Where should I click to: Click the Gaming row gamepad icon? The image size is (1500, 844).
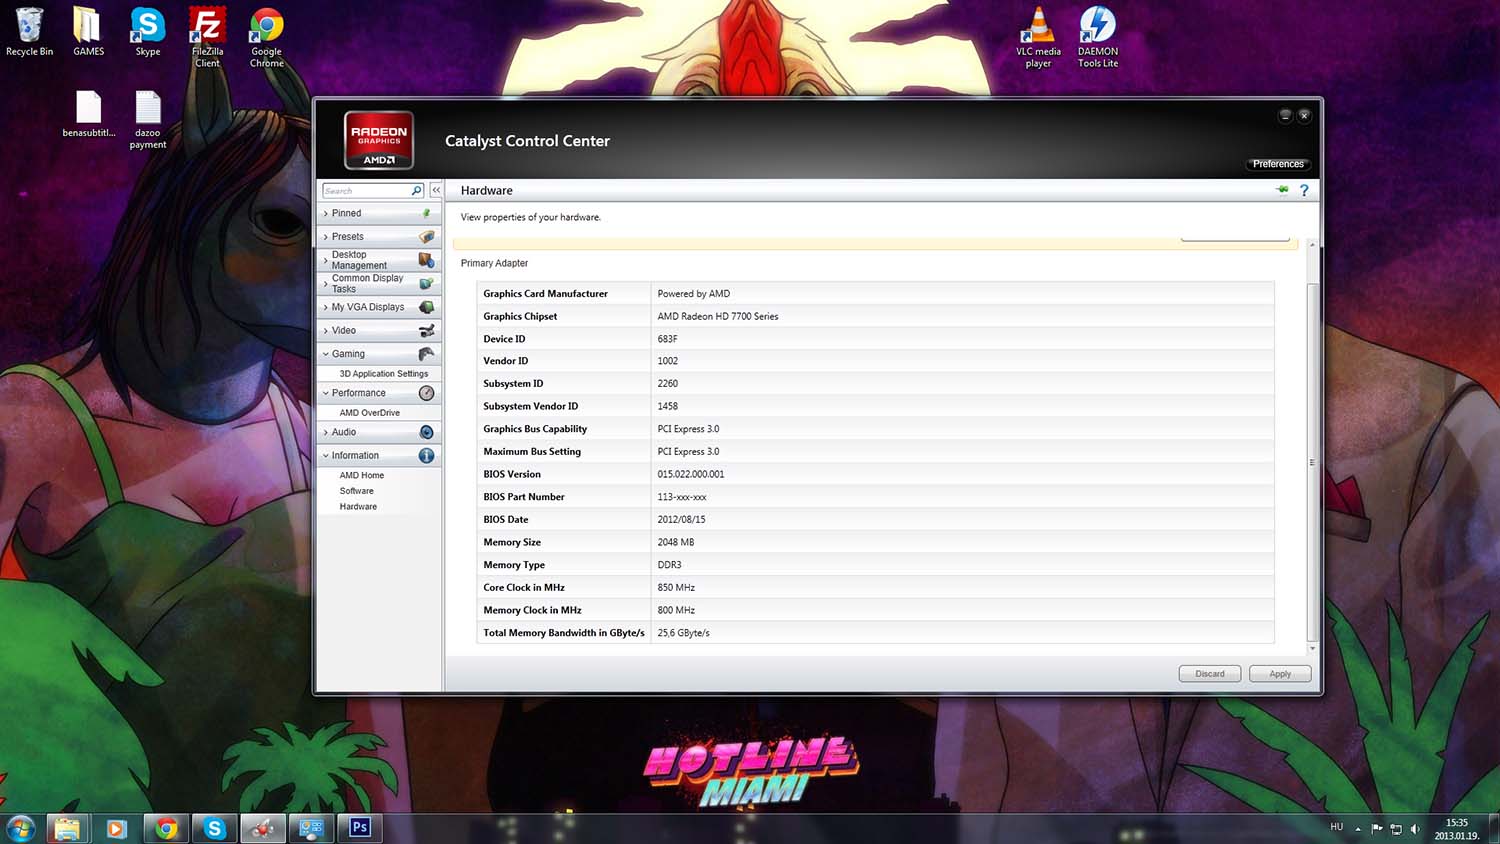(x=427, y=354)
